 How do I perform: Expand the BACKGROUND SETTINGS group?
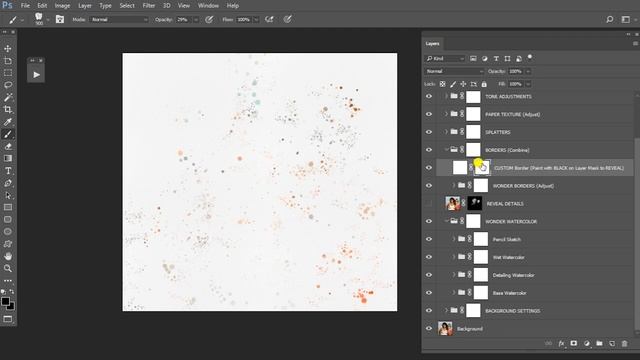(x=446, y=310)
